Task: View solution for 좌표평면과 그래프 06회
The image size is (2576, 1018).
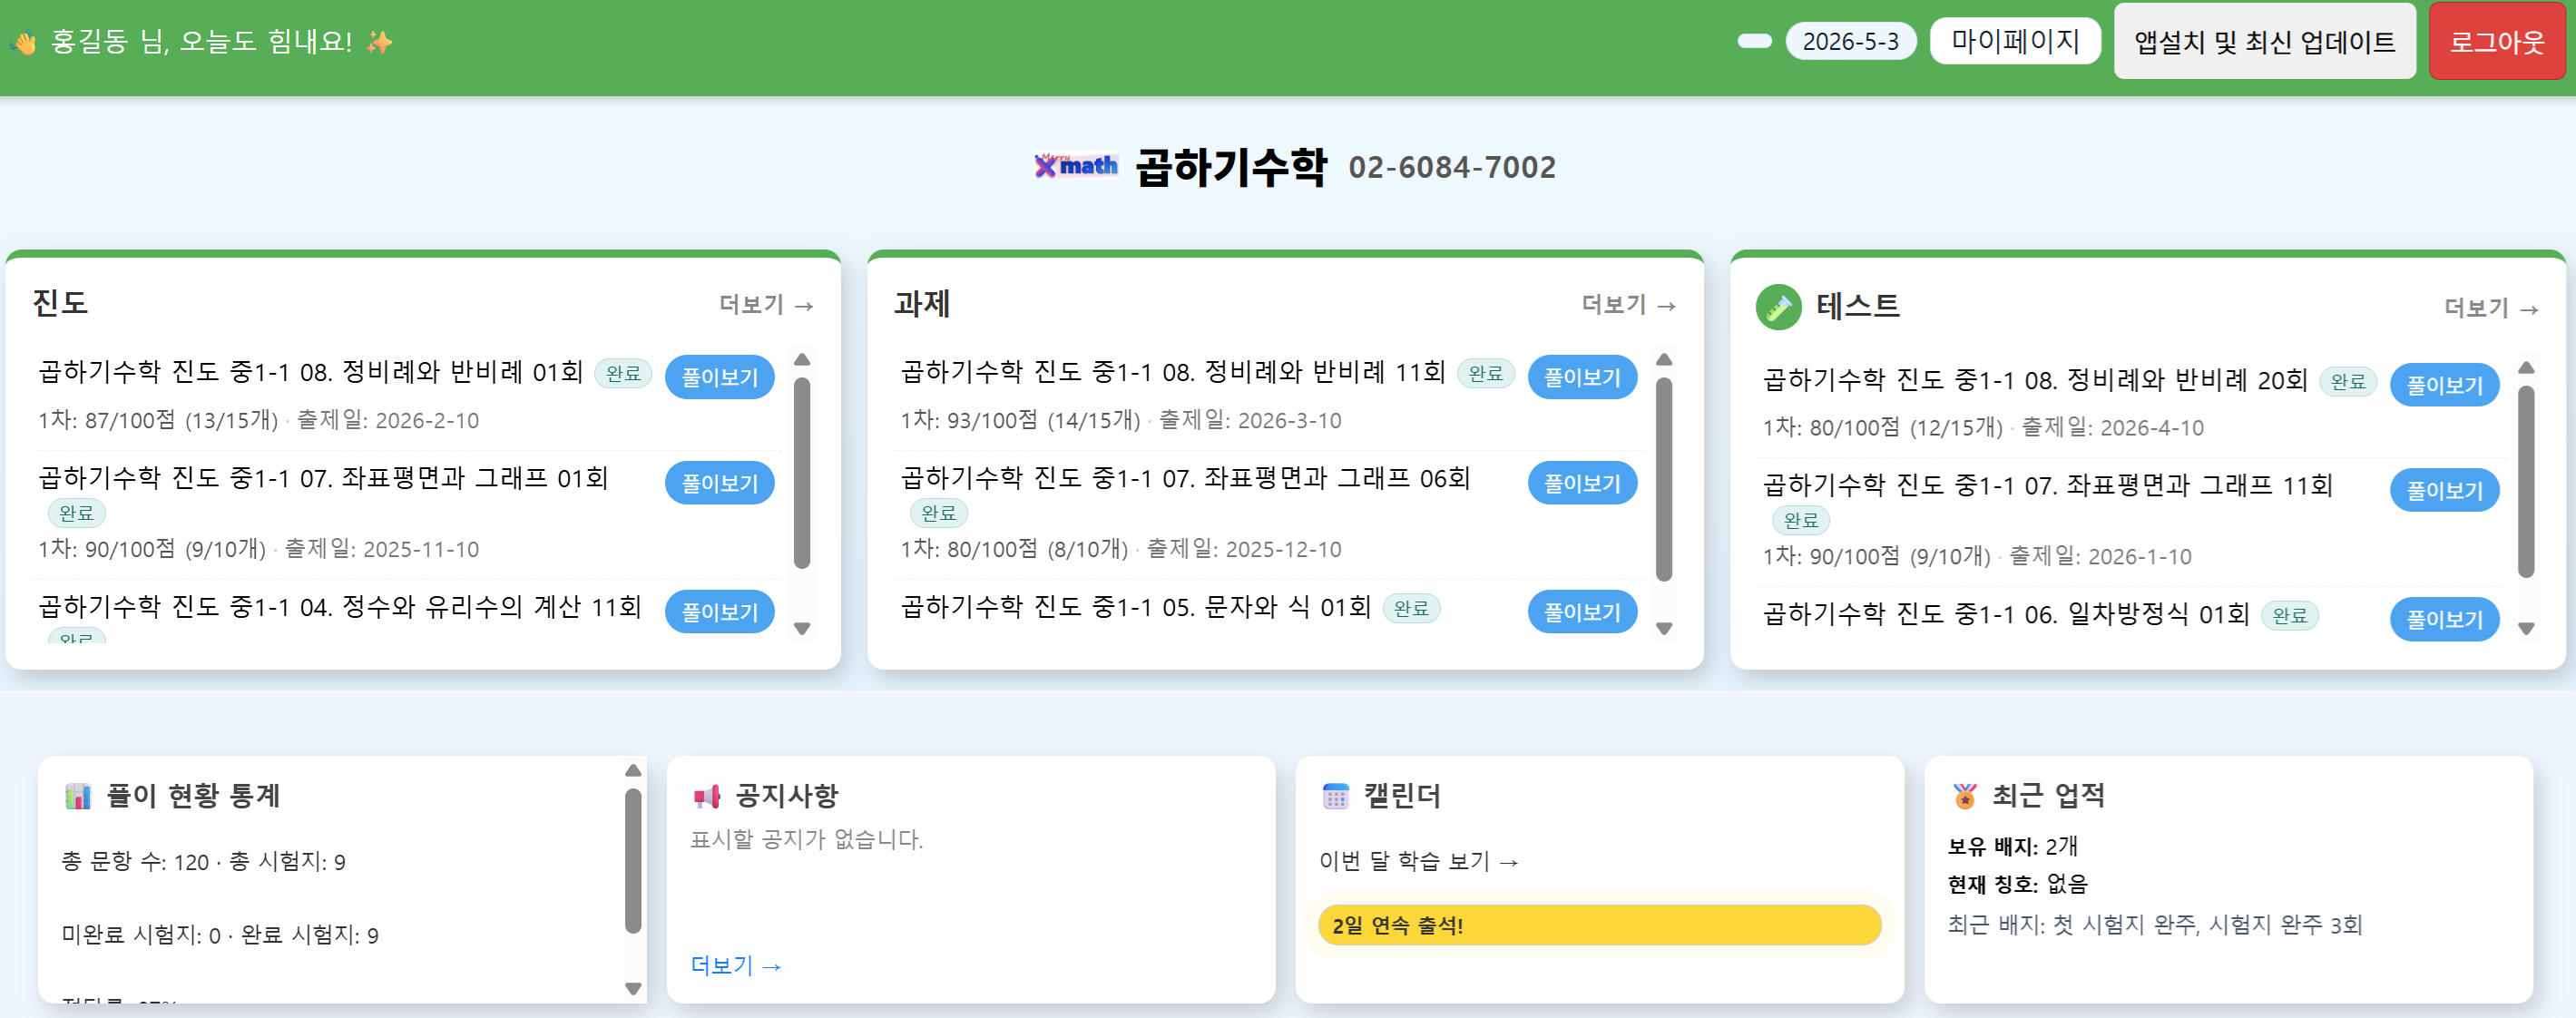Action: pos(1582,483)
